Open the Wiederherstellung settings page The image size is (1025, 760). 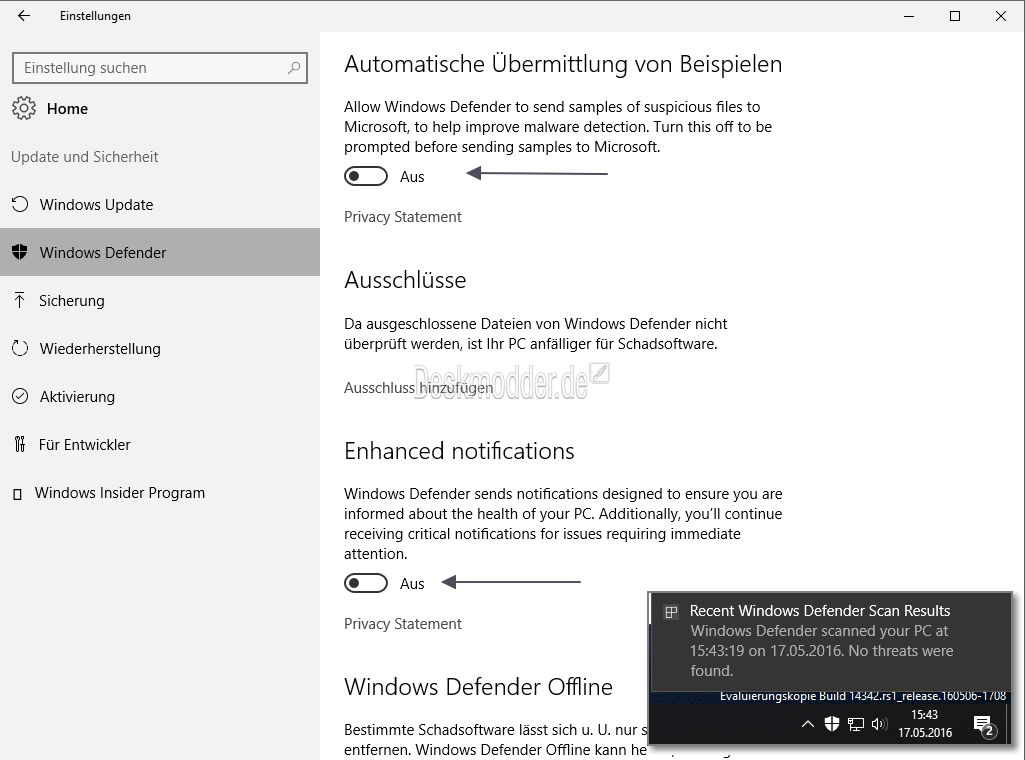(160, 348)
